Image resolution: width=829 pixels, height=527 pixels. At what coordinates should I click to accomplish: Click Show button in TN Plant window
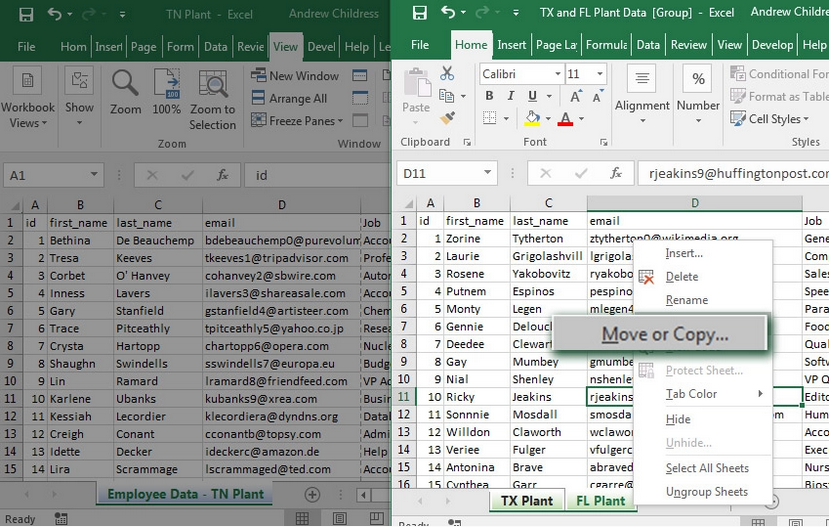point(79,97)
